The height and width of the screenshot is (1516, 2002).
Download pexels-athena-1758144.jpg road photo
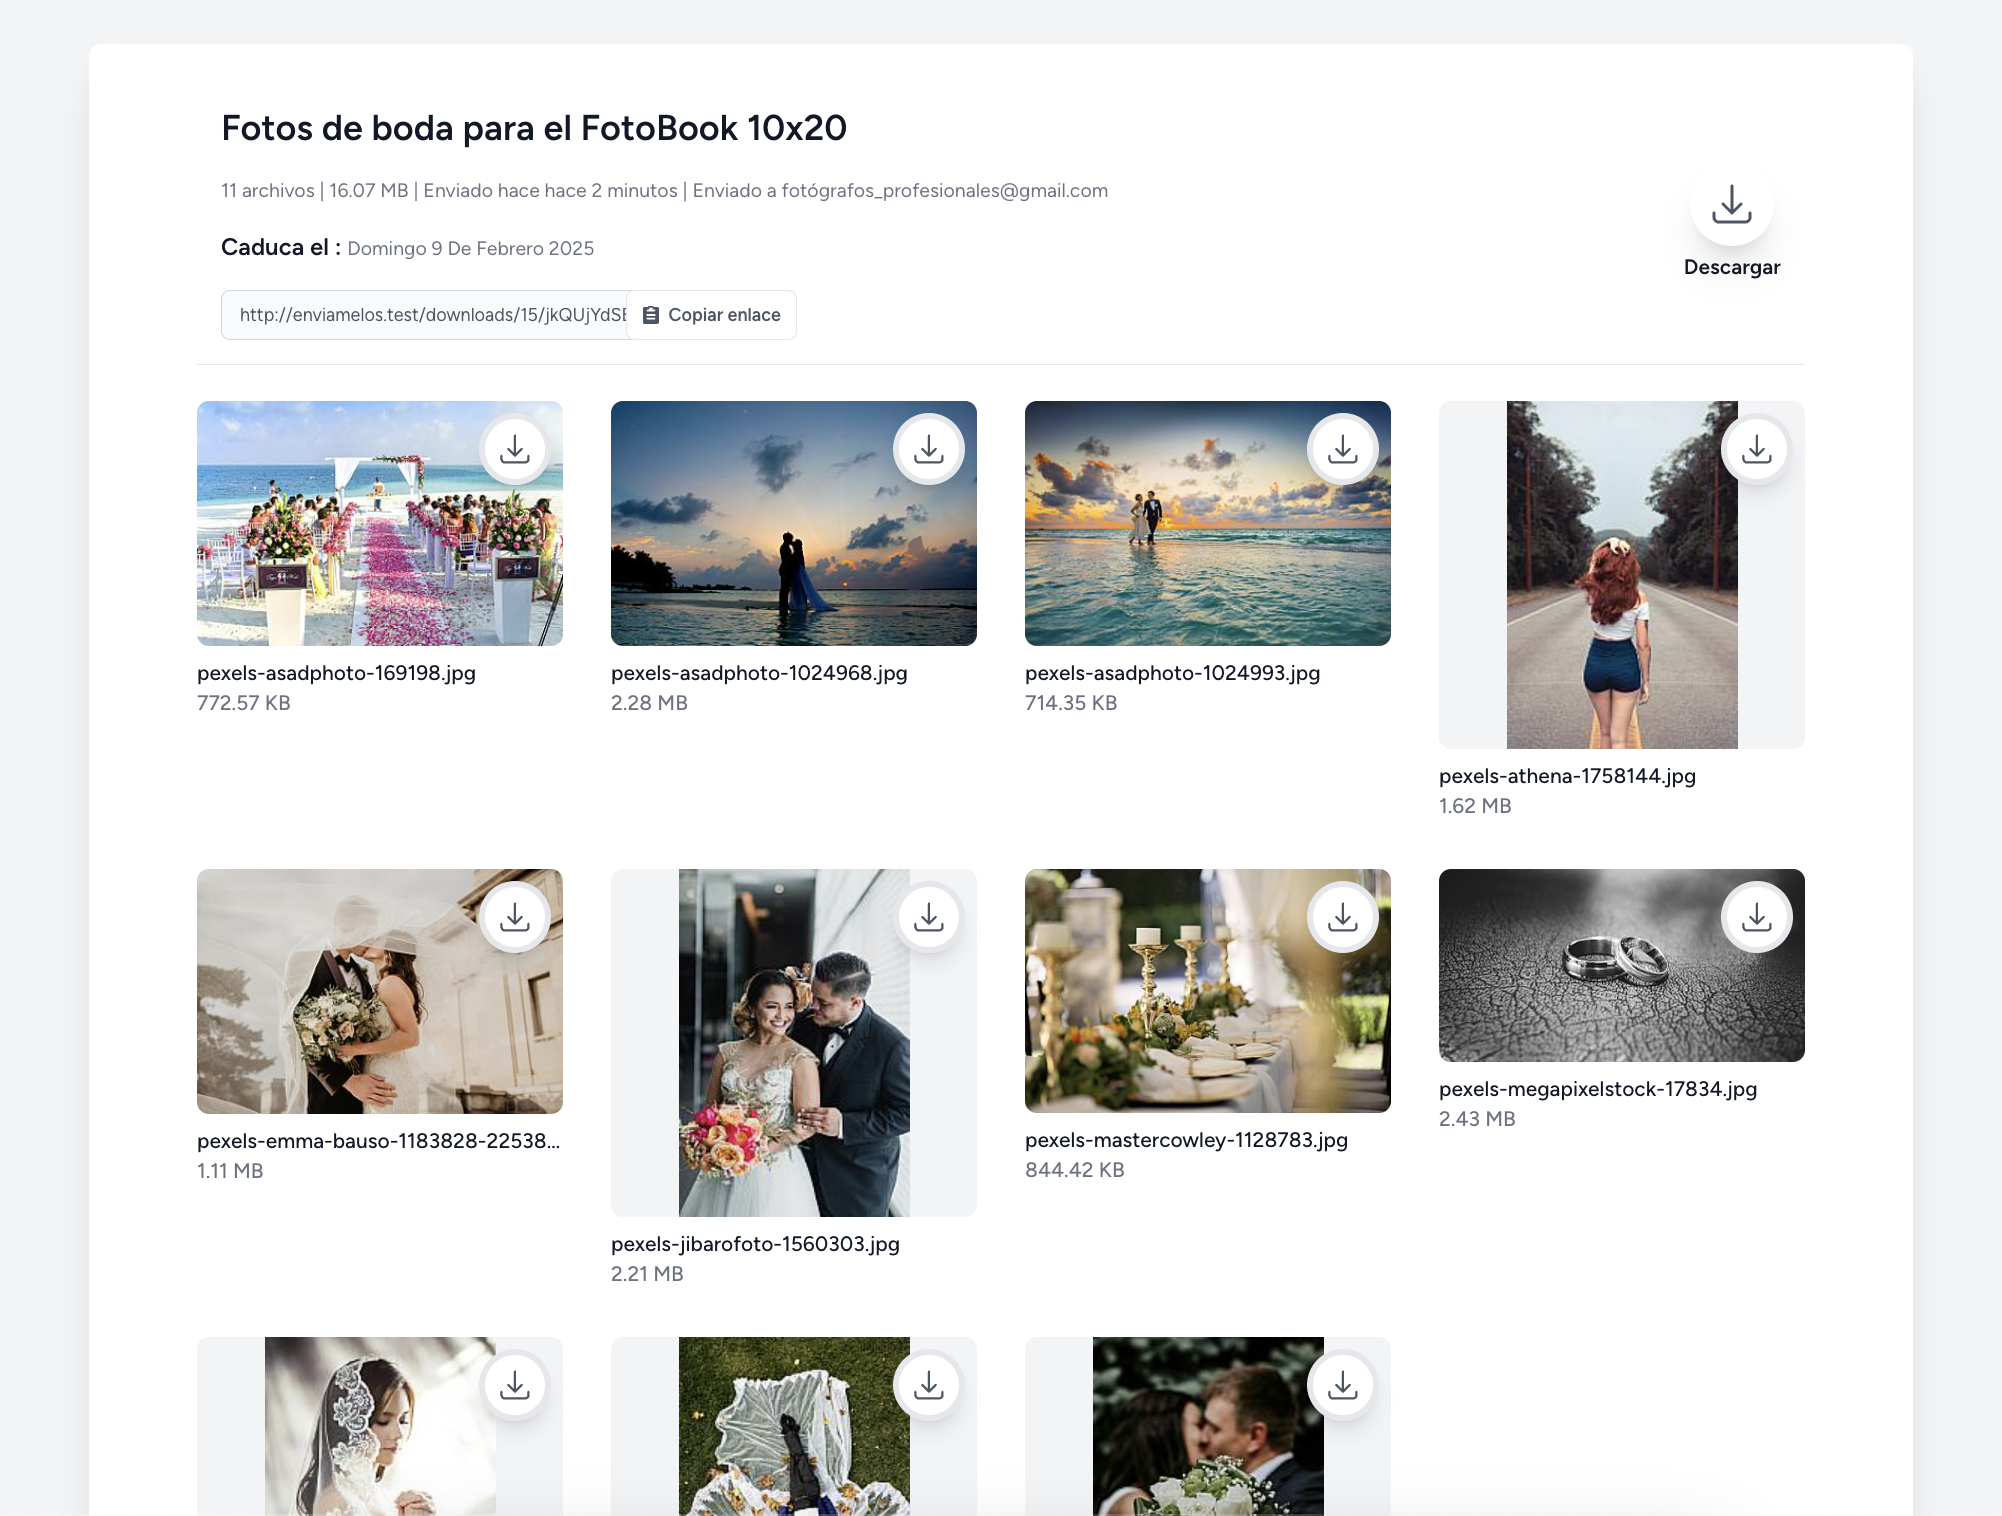pos(1757,449)
